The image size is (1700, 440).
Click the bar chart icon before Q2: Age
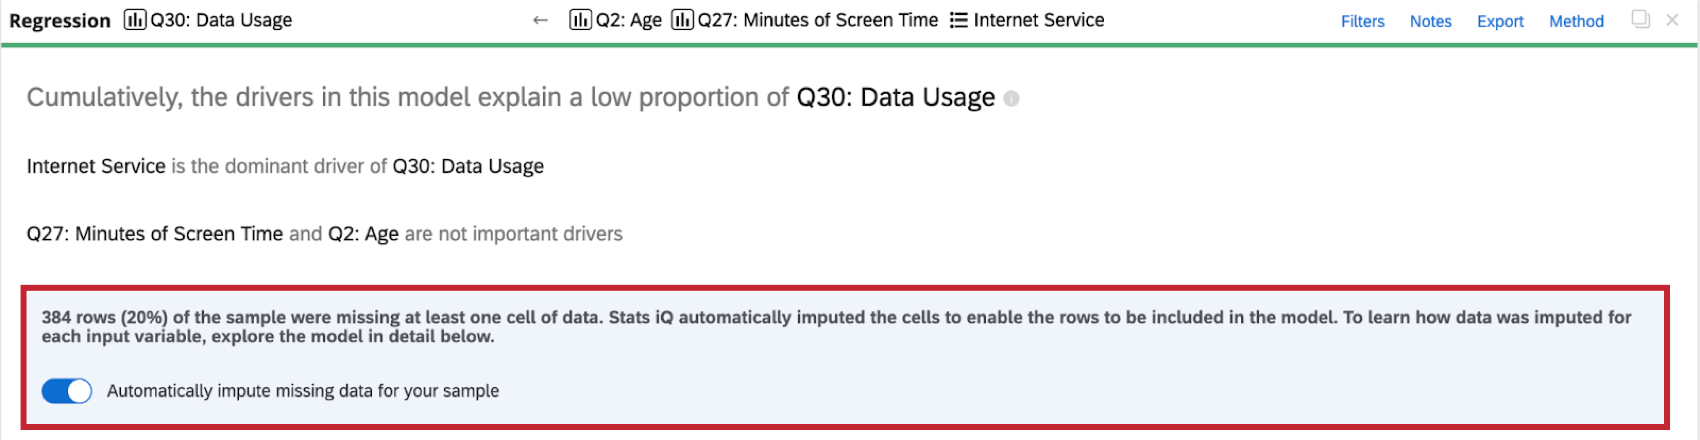580,20
